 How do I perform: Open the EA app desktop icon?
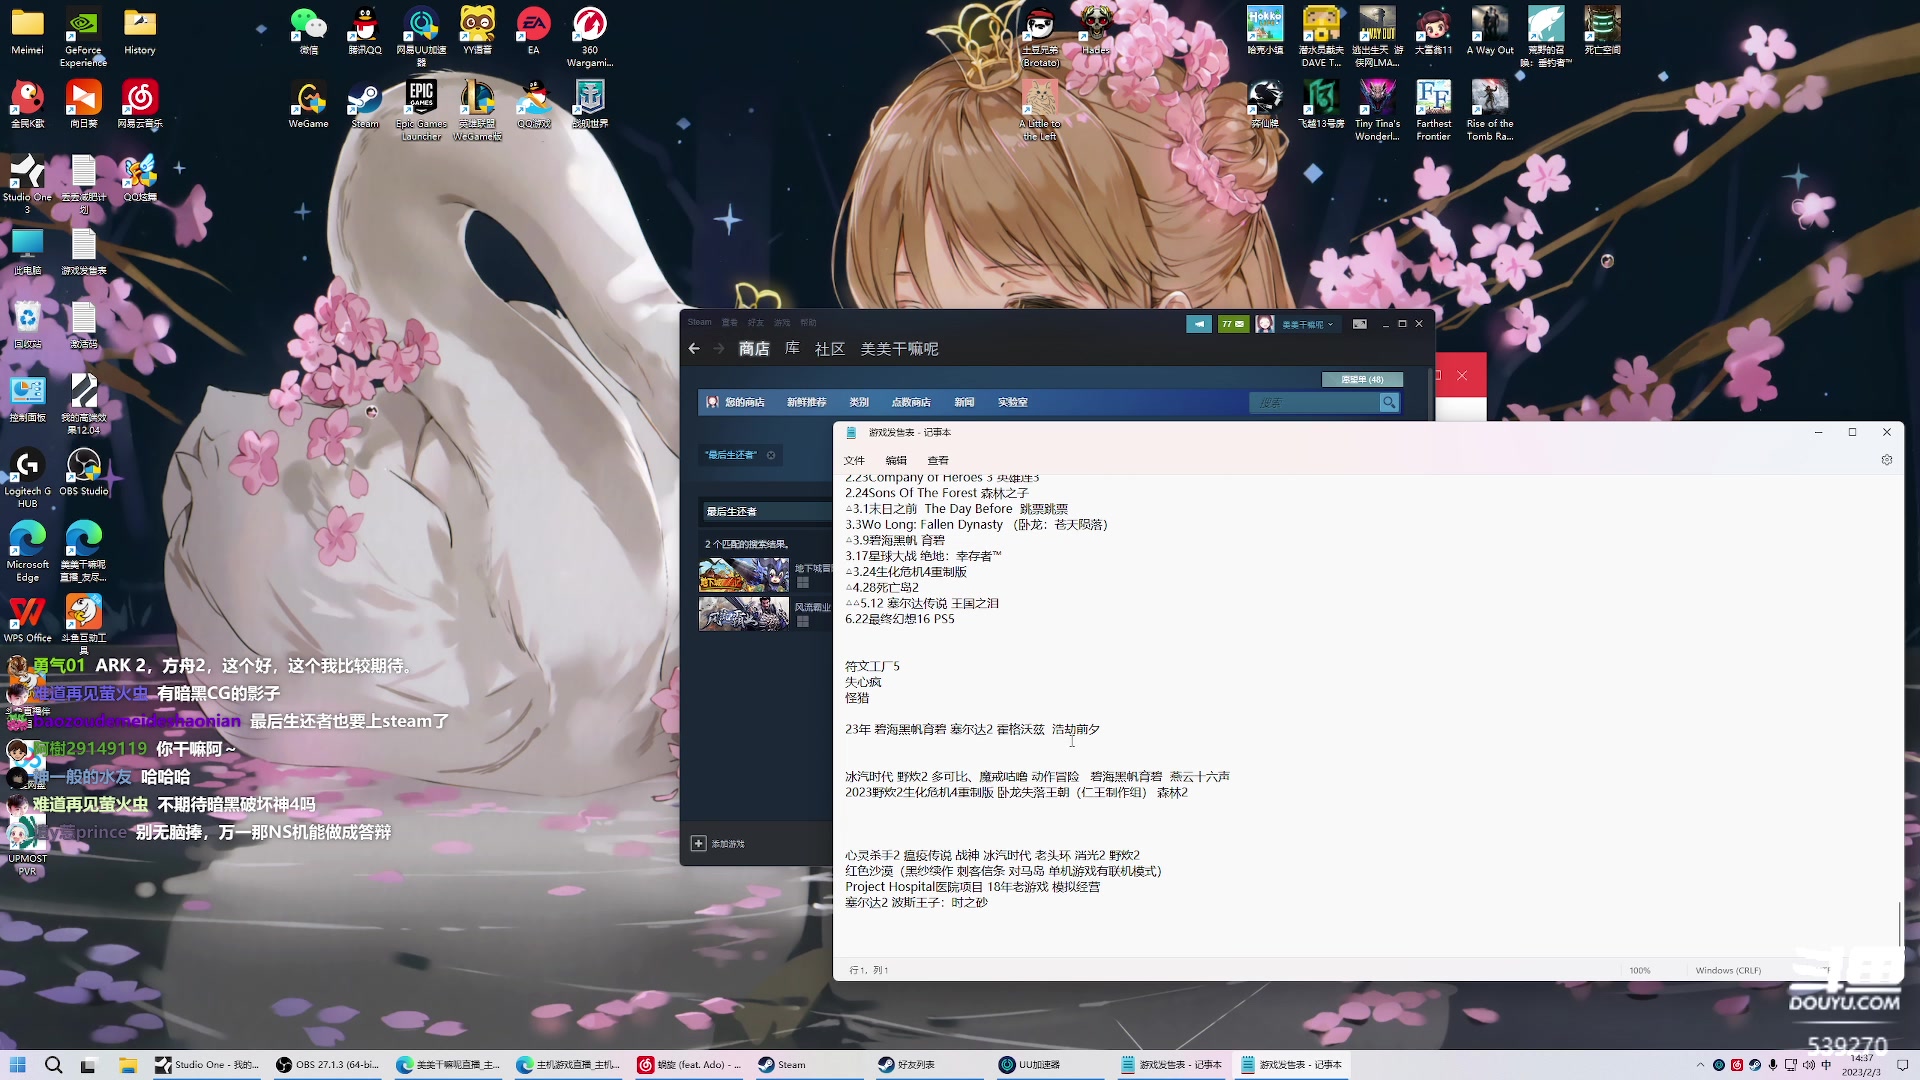533,30
